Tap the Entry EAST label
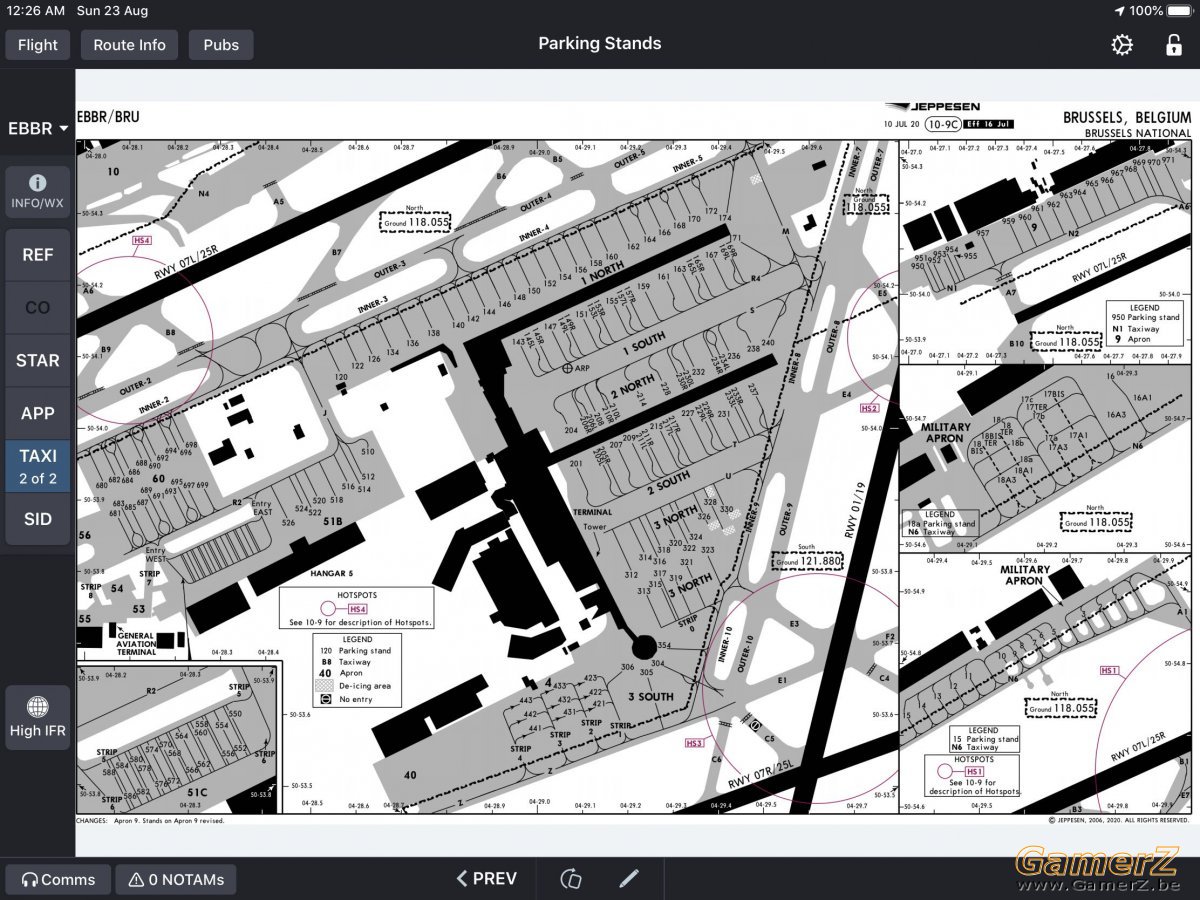 tap(262, 508)
